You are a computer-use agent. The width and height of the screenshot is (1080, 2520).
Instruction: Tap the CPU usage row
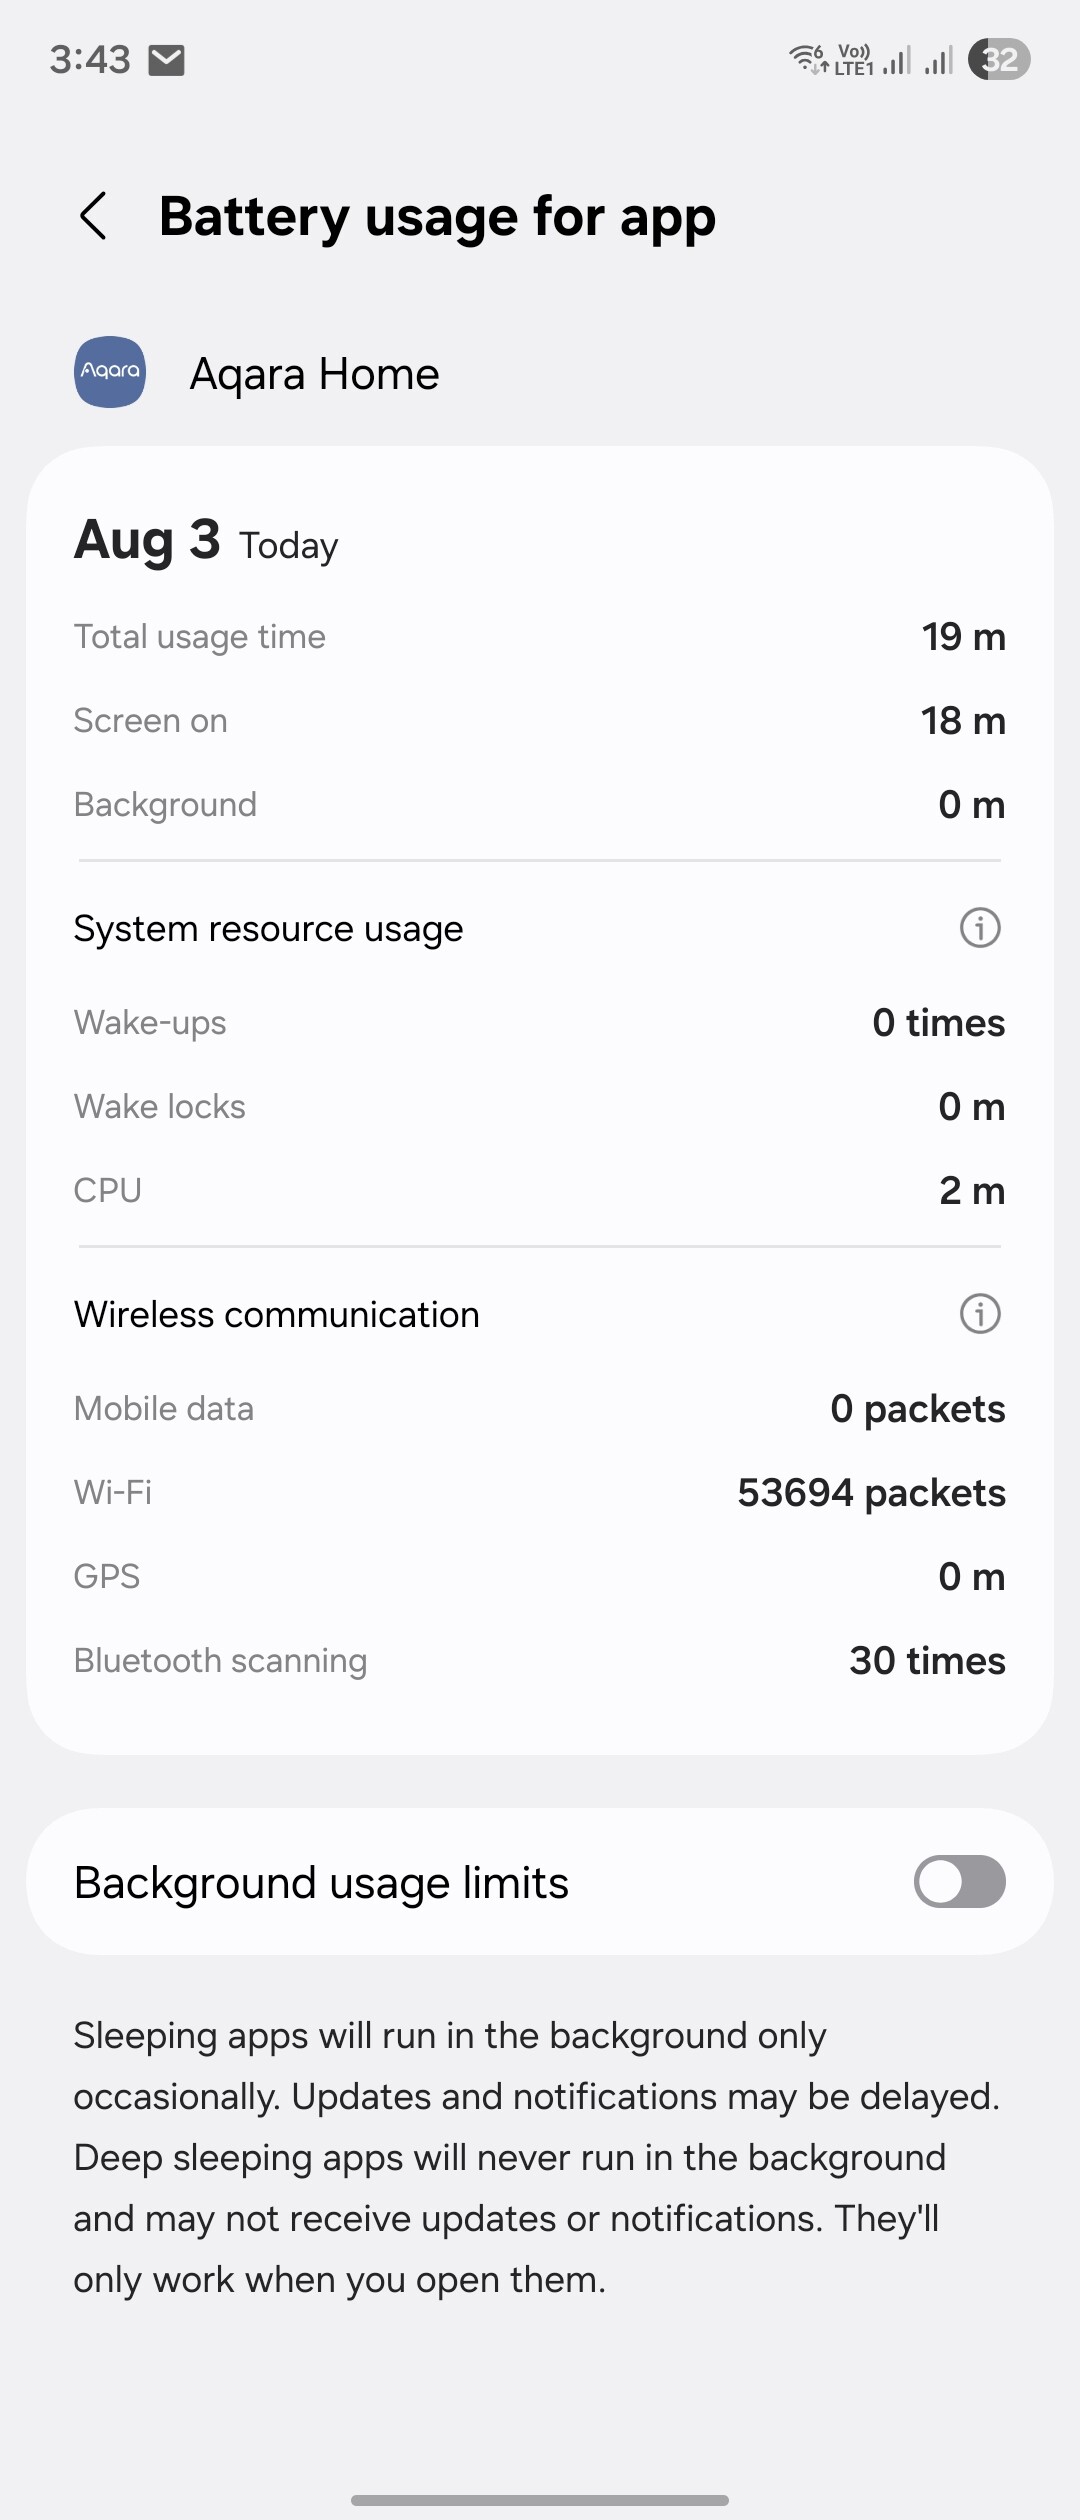point(540,1191)
